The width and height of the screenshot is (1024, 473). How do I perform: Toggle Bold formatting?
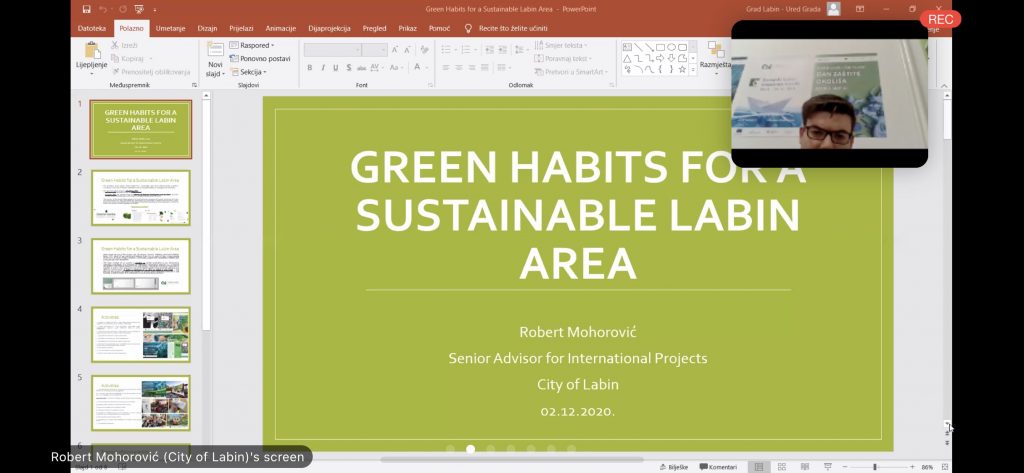[310, 68]
